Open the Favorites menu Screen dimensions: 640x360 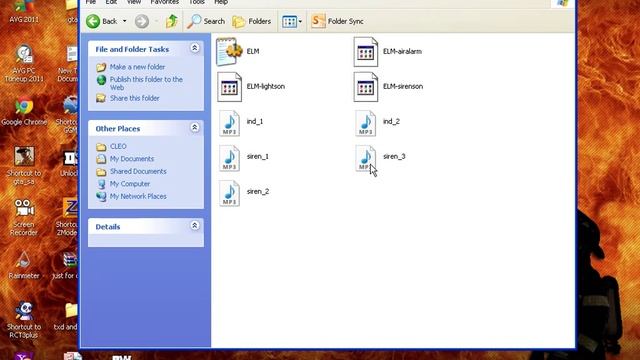164,2
